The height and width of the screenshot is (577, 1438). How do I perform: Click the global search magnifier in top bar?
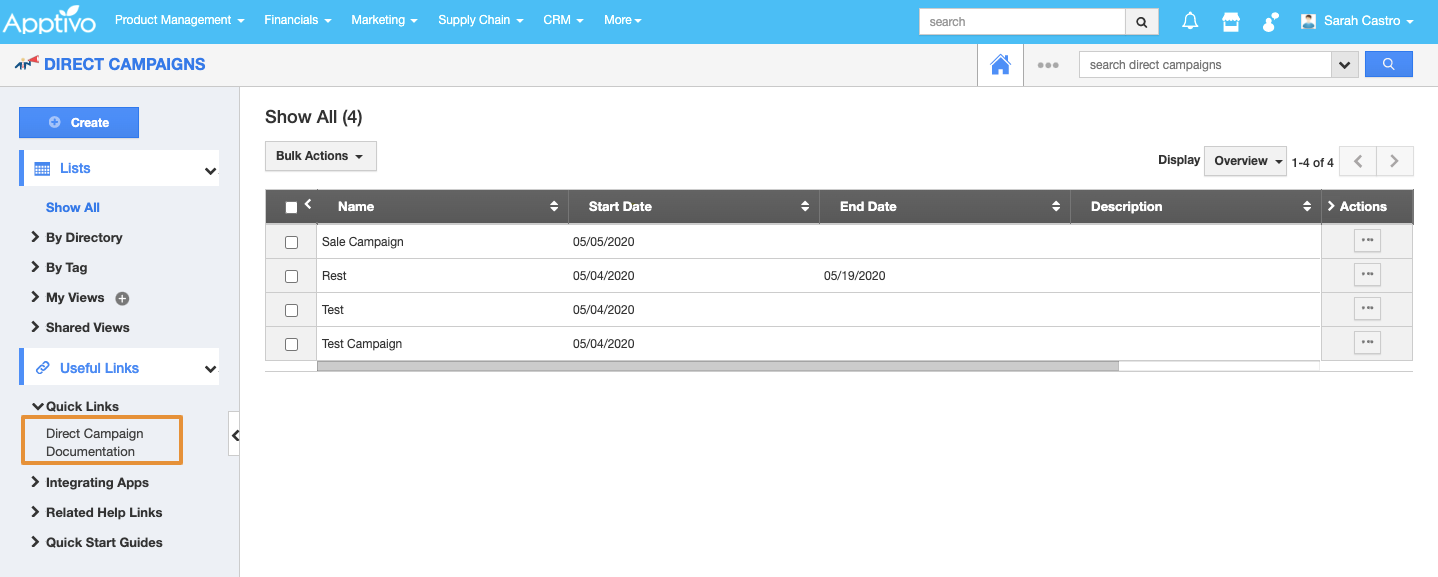pos(1141,21)
